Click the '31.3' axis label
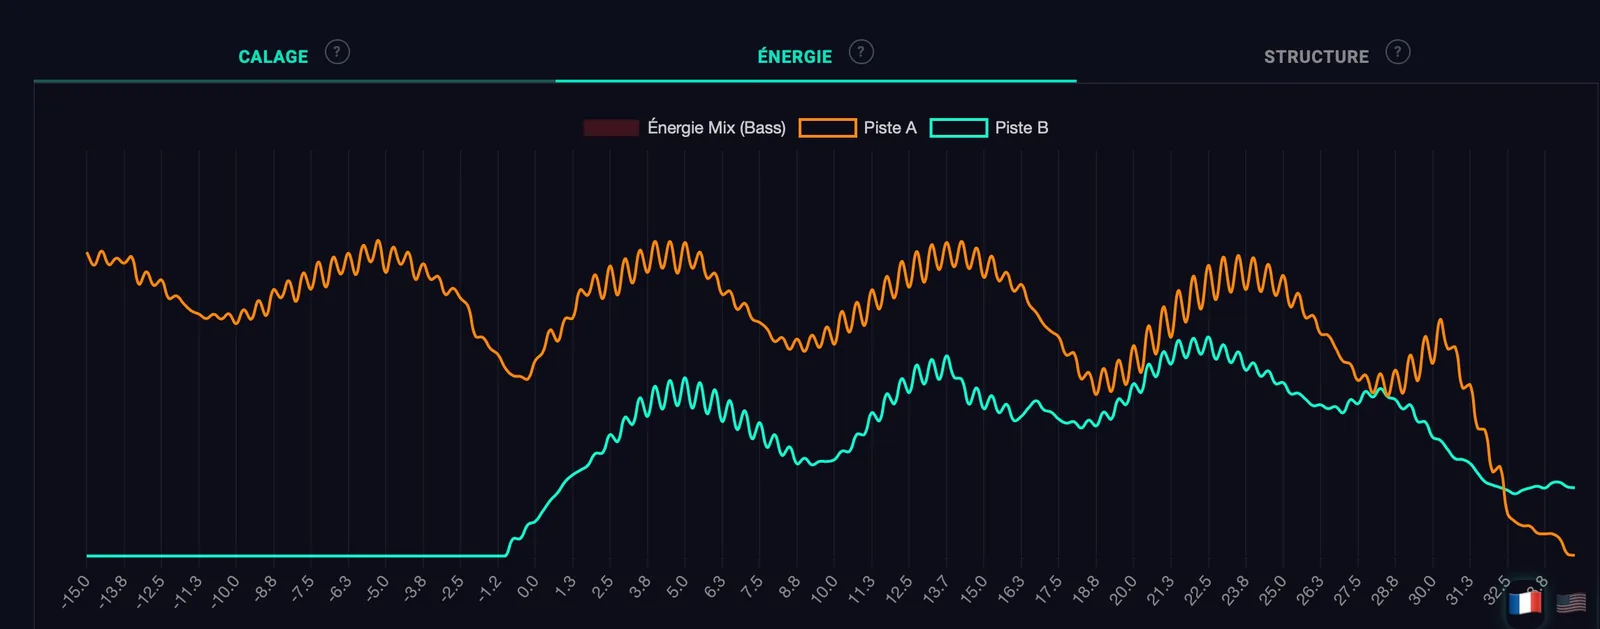This screenshot has height=629, width=1600. coord(1459,589)
